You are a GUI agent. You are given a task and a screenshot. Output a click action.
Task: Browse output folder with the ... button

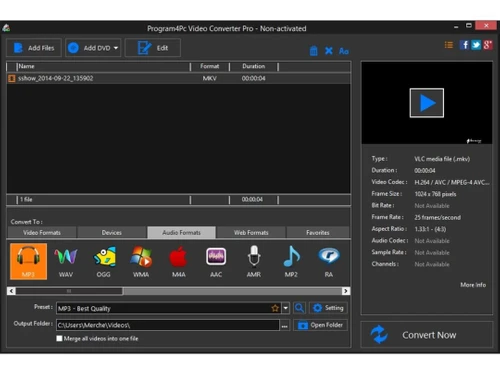(284, 325)
